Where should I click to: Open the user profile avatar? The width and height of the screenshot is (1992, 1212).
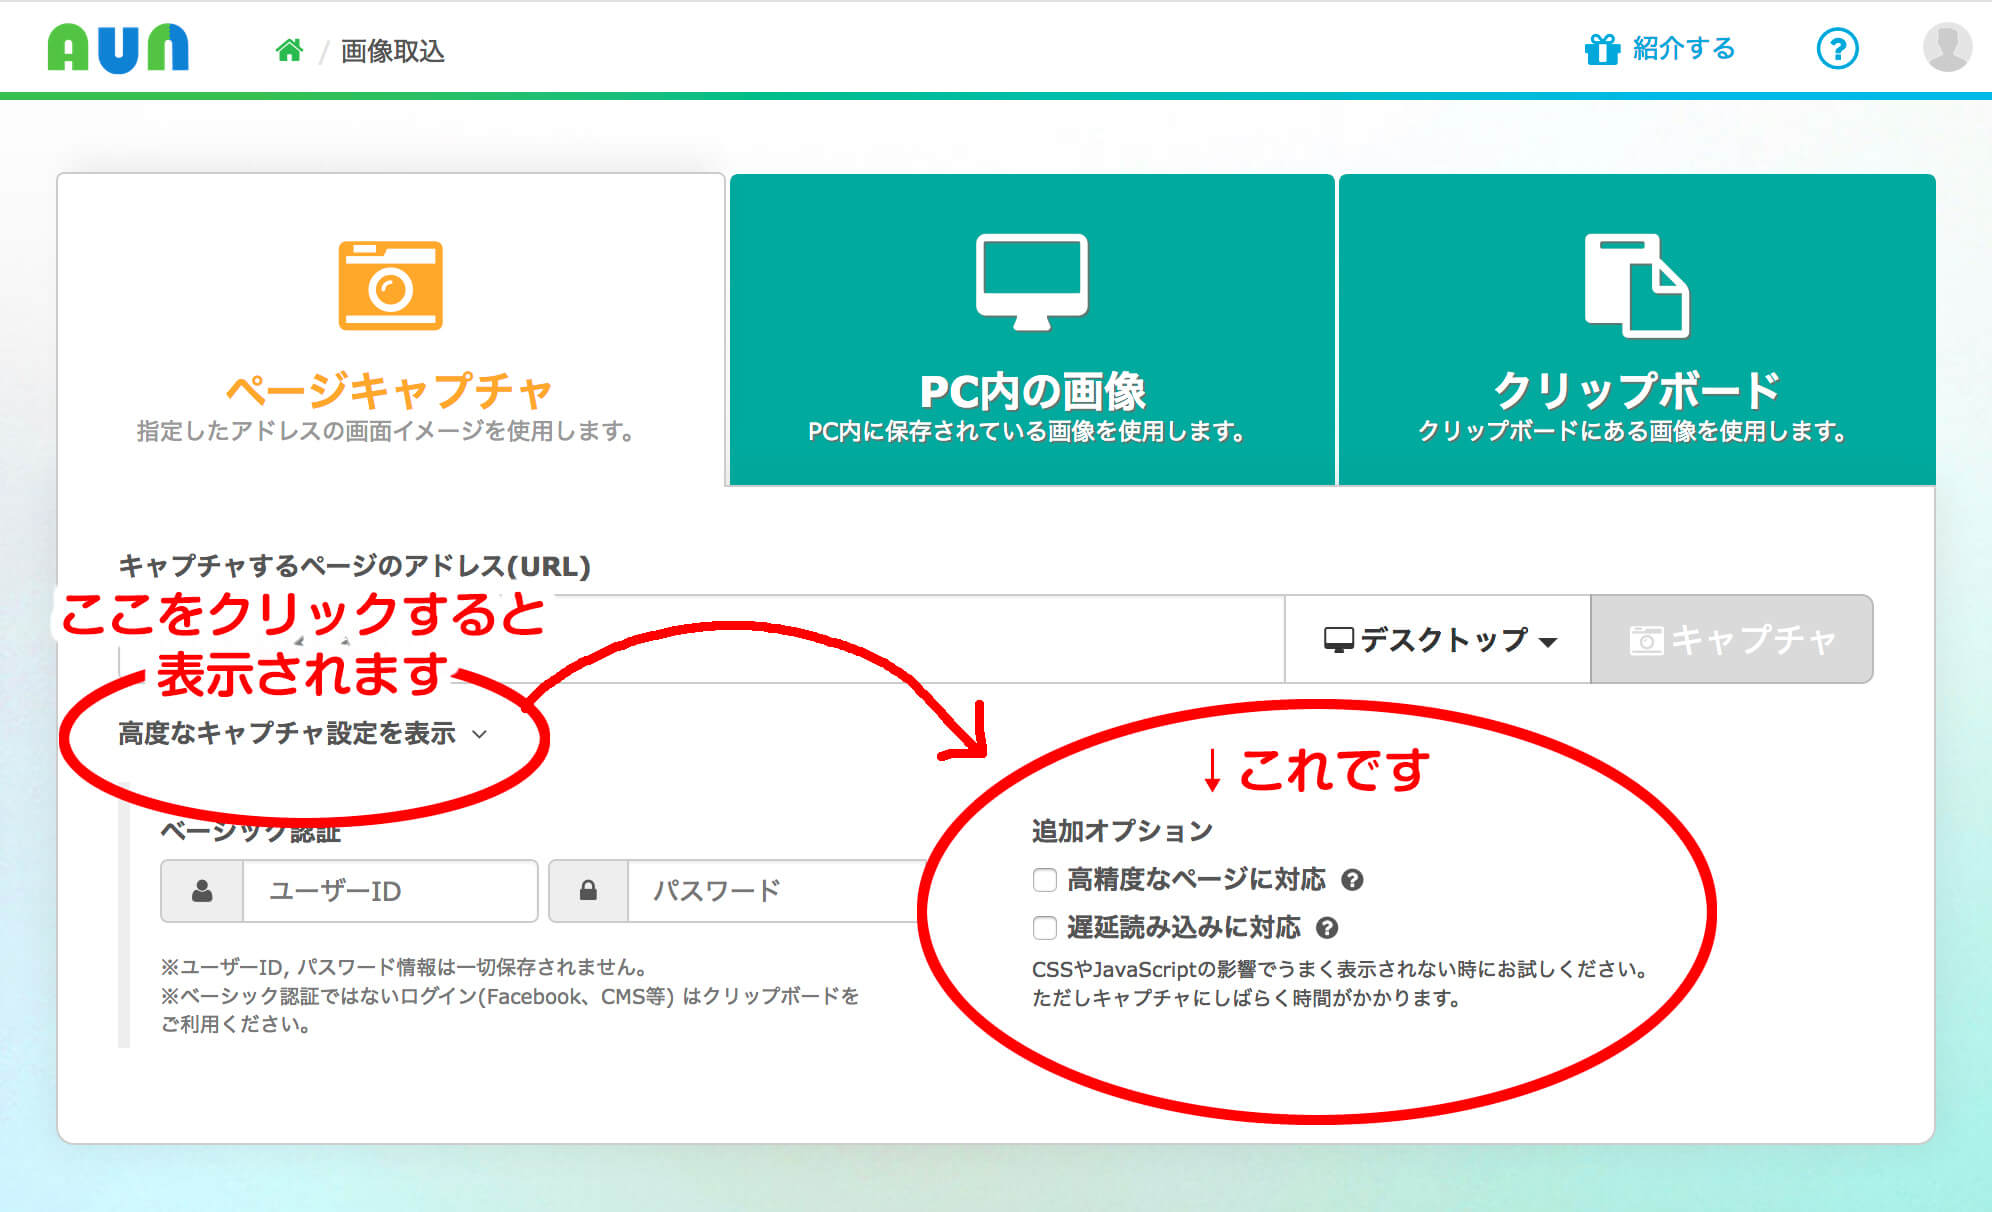coord(1947,47)
